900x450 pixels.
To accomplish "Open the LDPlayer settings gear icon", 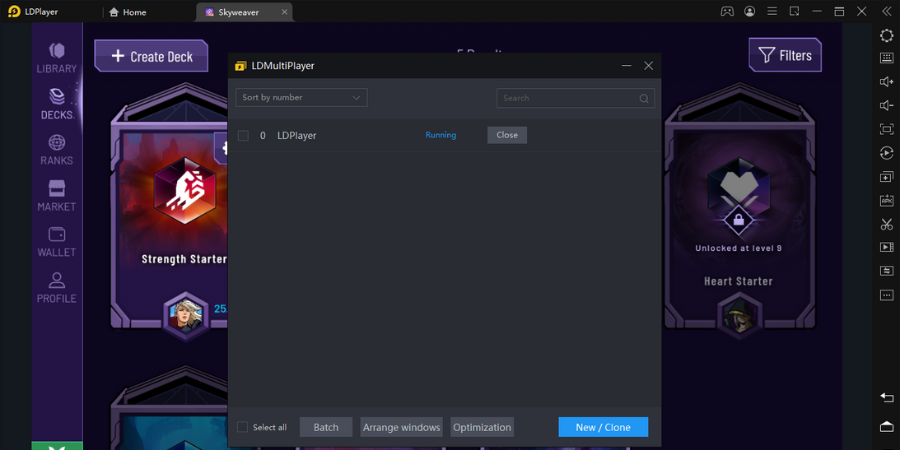I will pyautogui.click(x=886, y=36).
